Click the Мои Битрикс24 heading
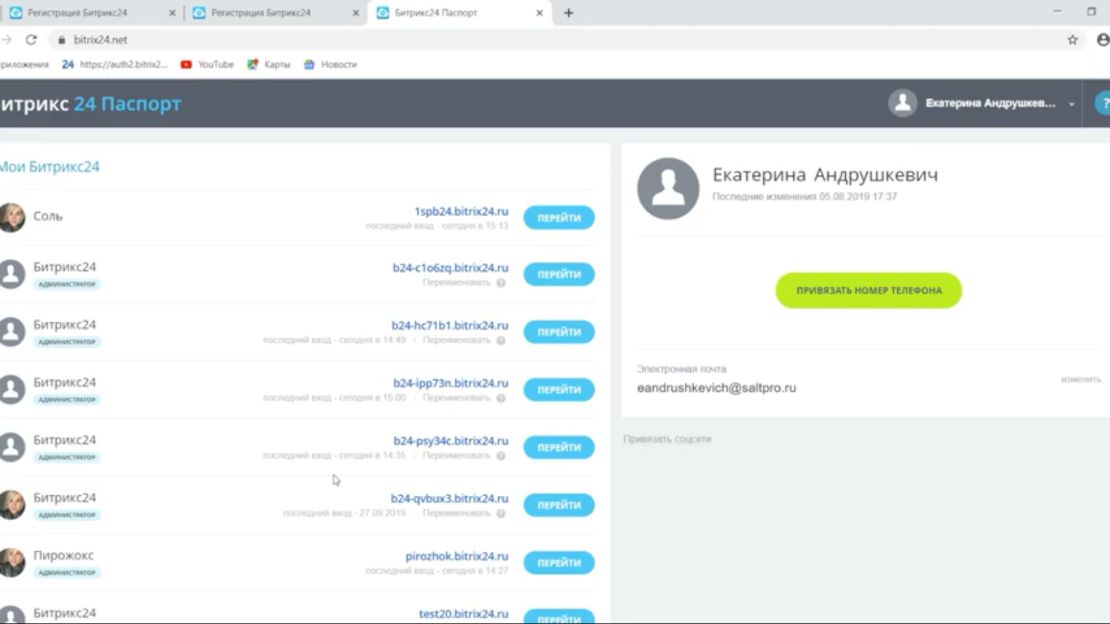Image resolution: width=1110 pixels, height=624 pixels. pos(50,166)
